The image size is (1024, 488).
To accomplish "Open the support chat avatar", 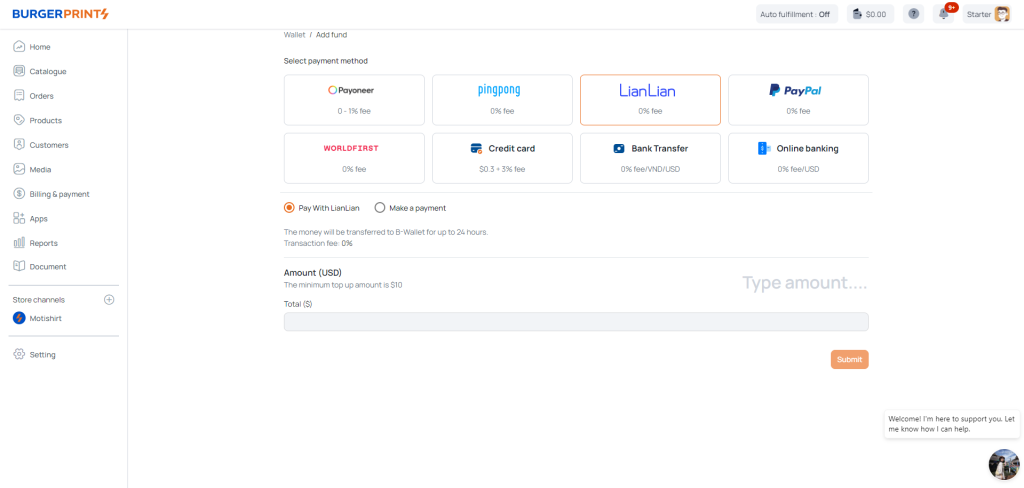I will pyautogui.click(x=1003, y=464).
